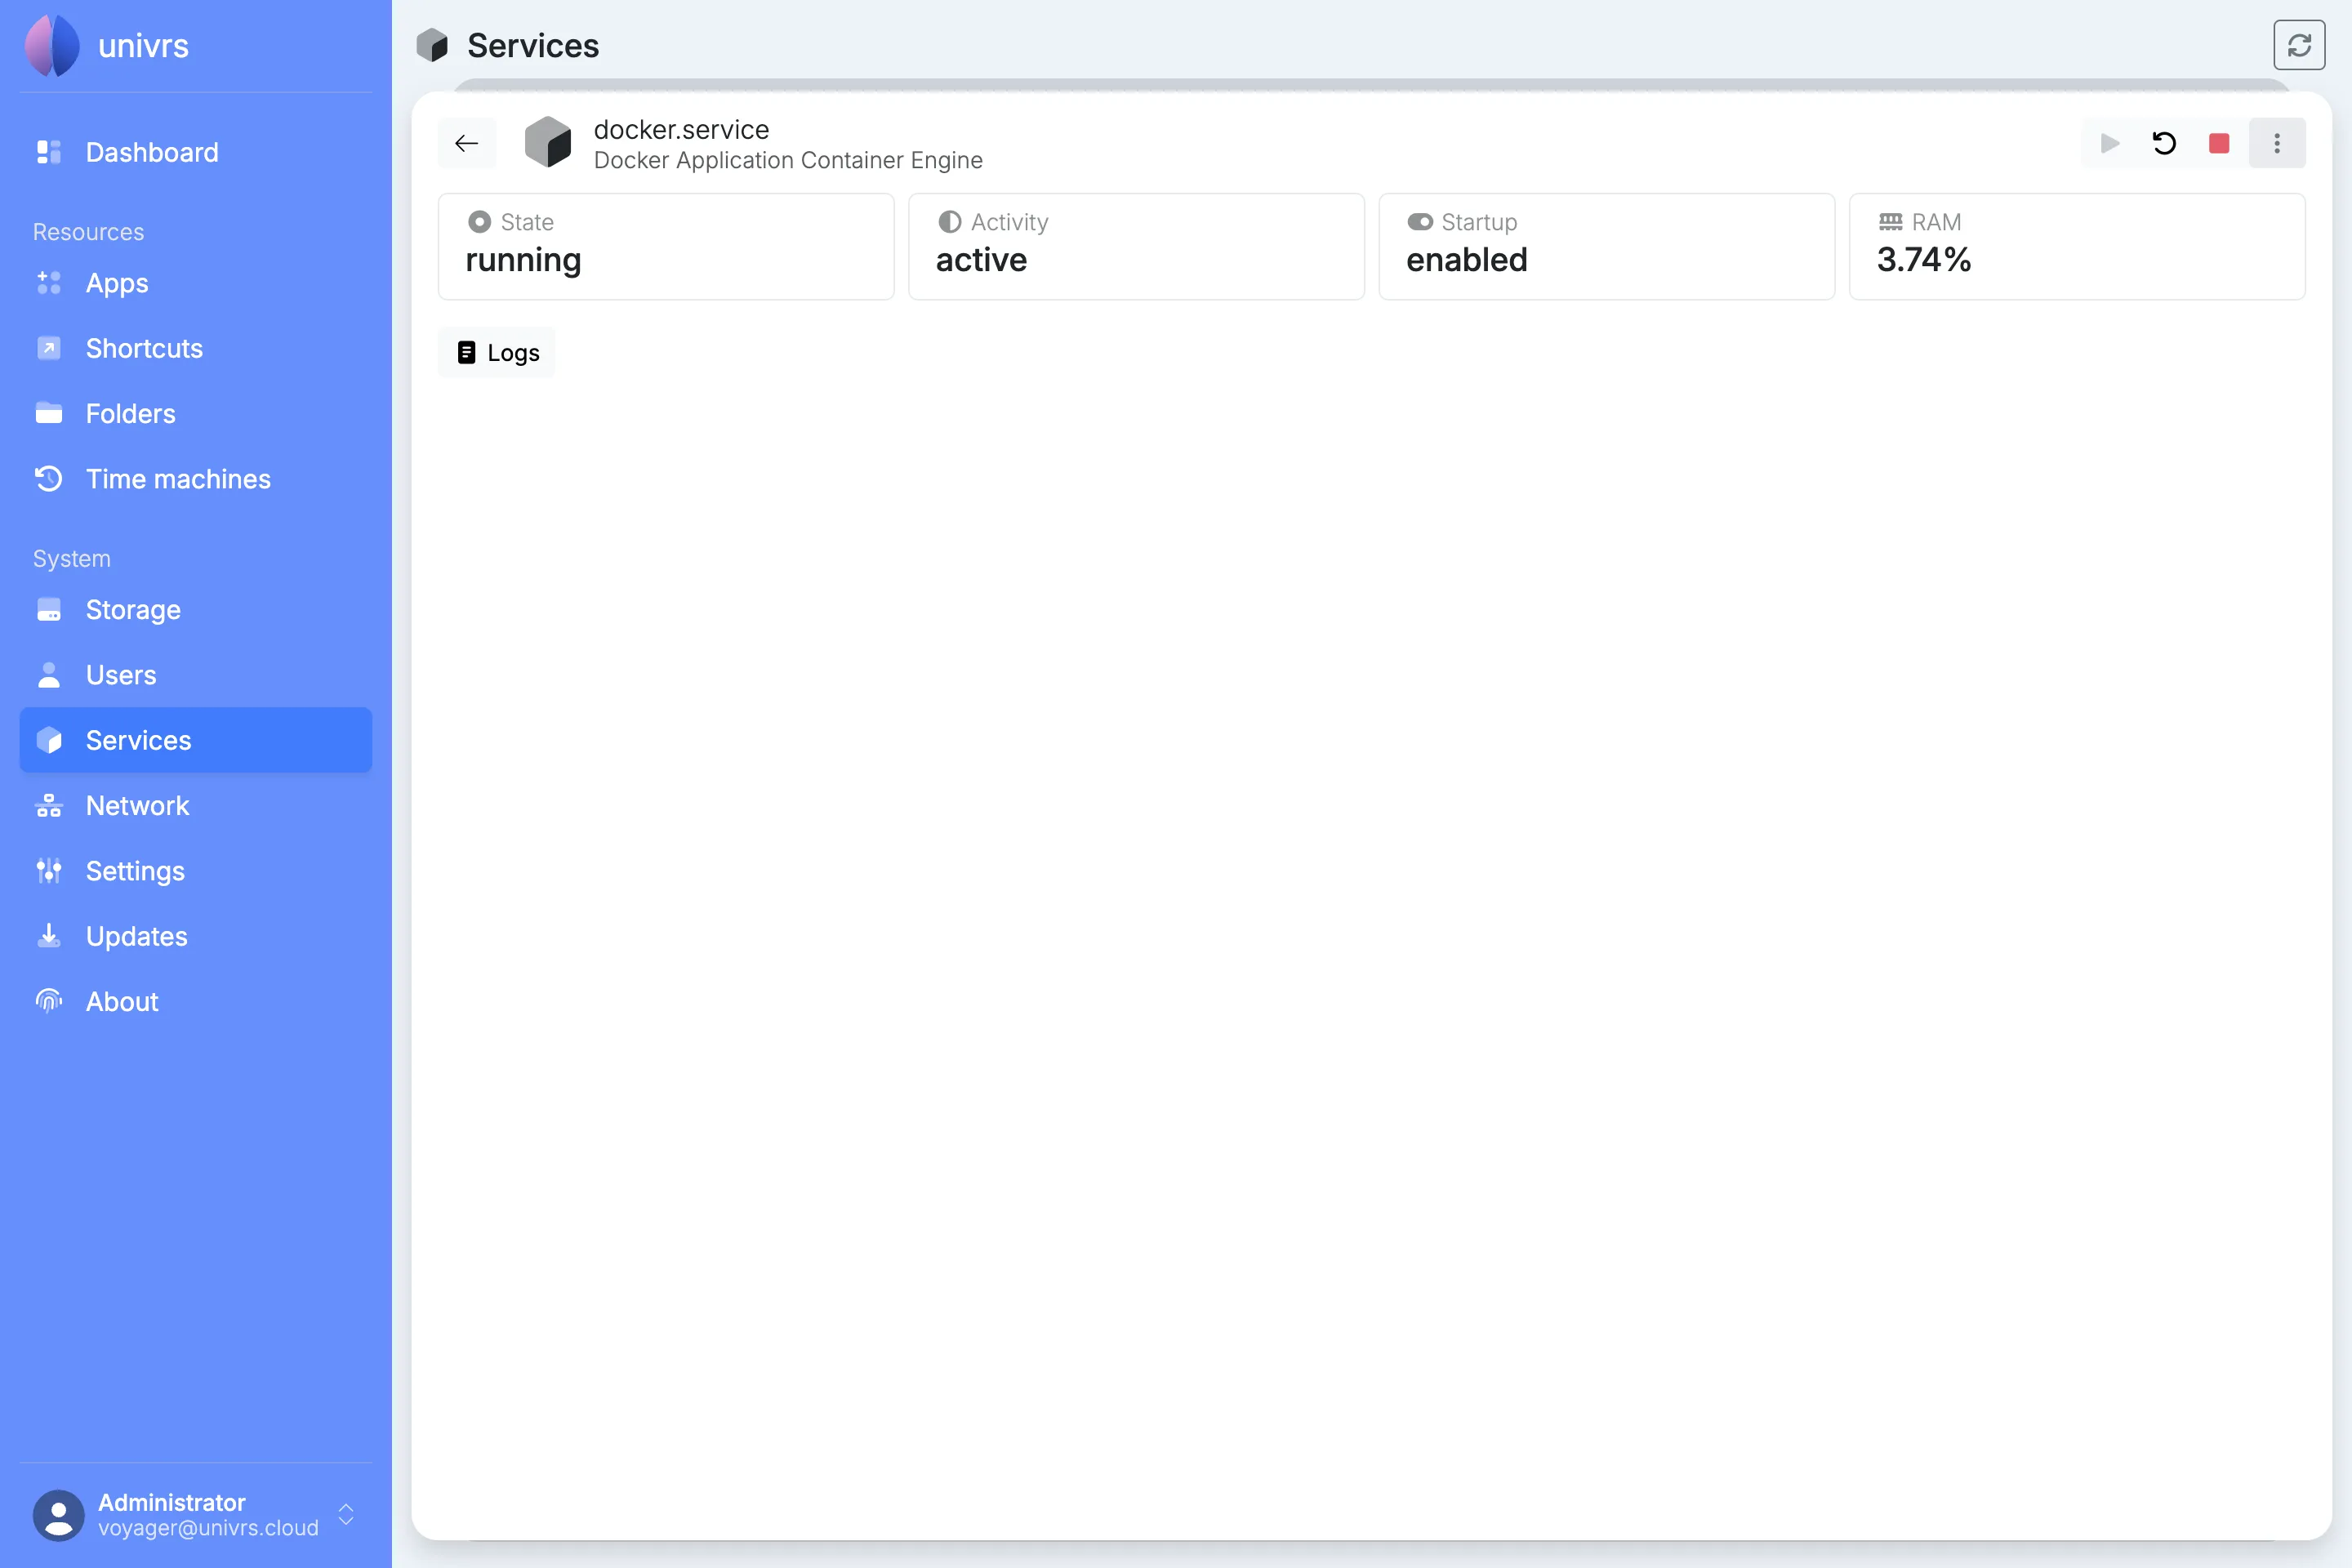Click the docker.service cube icon
2352x1568 pixels.
pyautogui.click(x=548, y=142)
